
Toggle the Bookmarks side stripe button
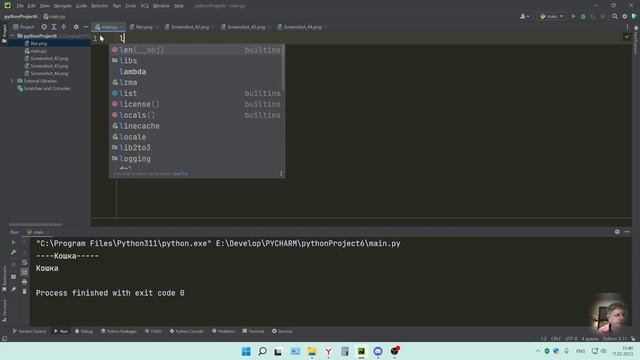click(x=4, y=279)
